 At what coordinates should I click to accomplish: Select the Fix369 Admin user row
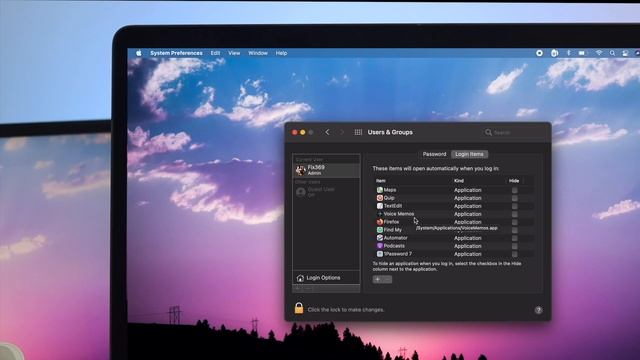coord(326,170)
